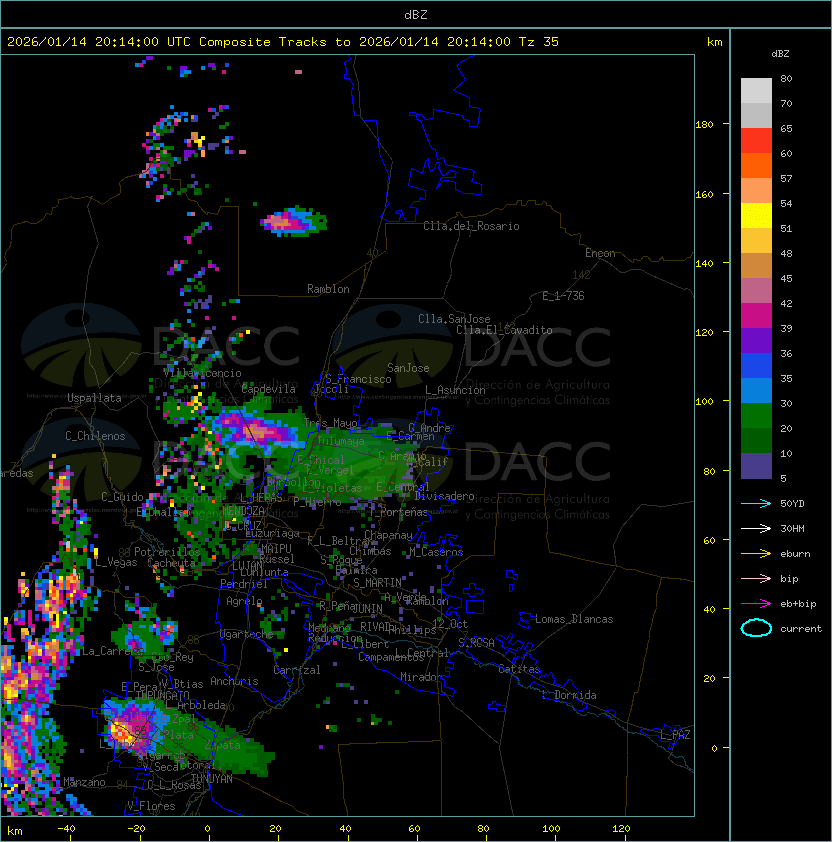Click the 'Lomas_Blancas' map label
The image size is (832, 842).
point(574,619)
